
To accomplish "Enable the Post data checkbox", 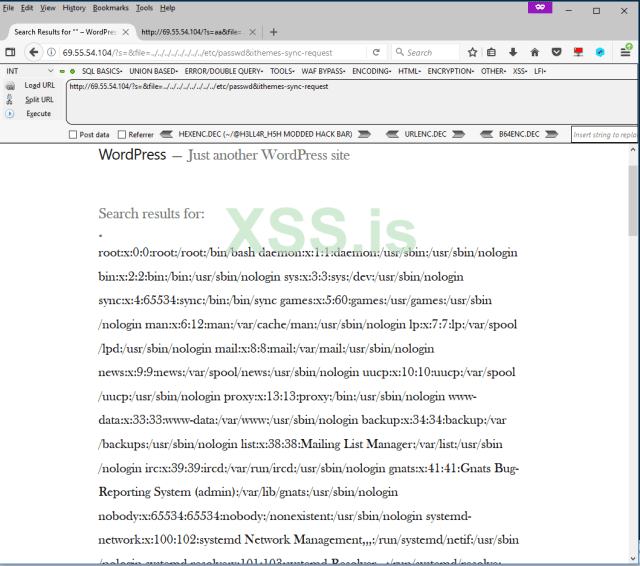I will click(x=73, y=135).
